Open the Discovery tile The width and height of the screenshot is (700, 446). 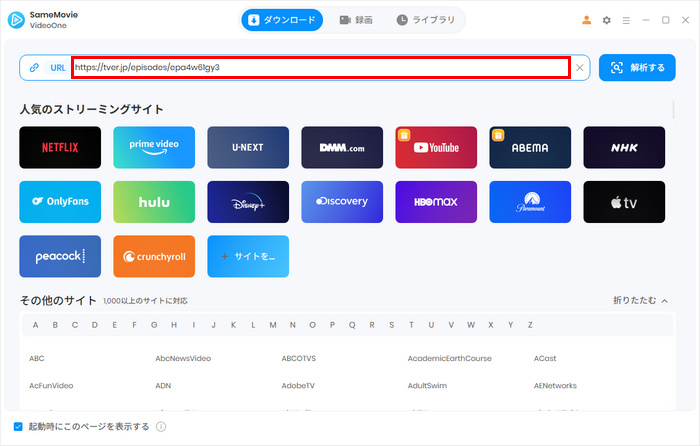coord(342,202)
